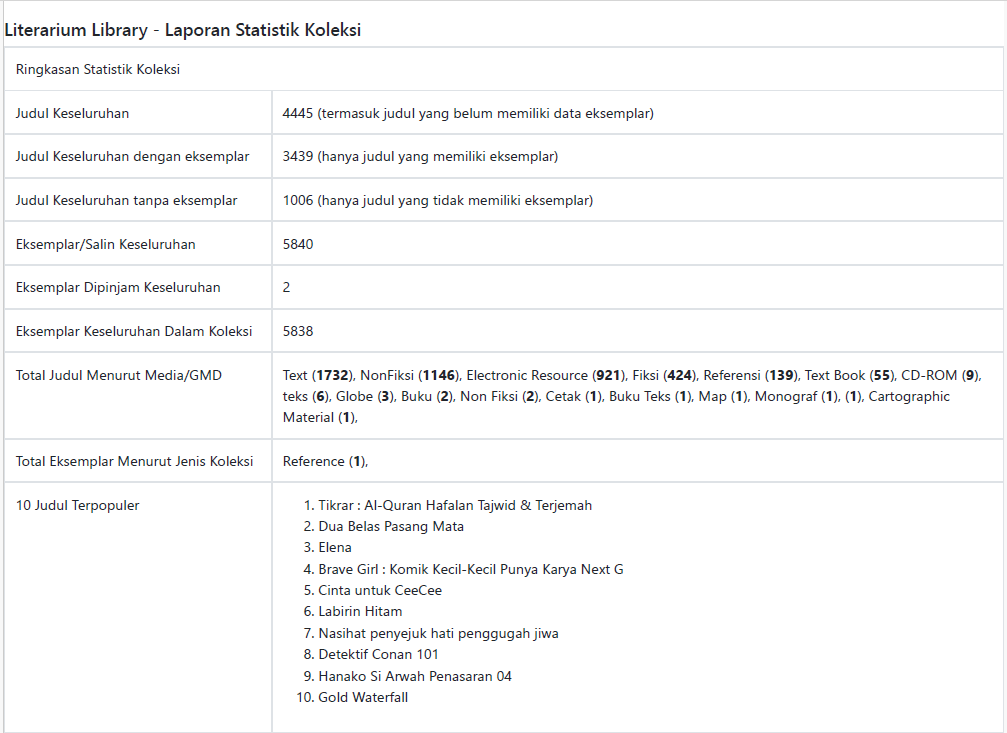
Task: Click the 'Eksemplar Dipinjam Keseluruhan' label
Action: 118,287
